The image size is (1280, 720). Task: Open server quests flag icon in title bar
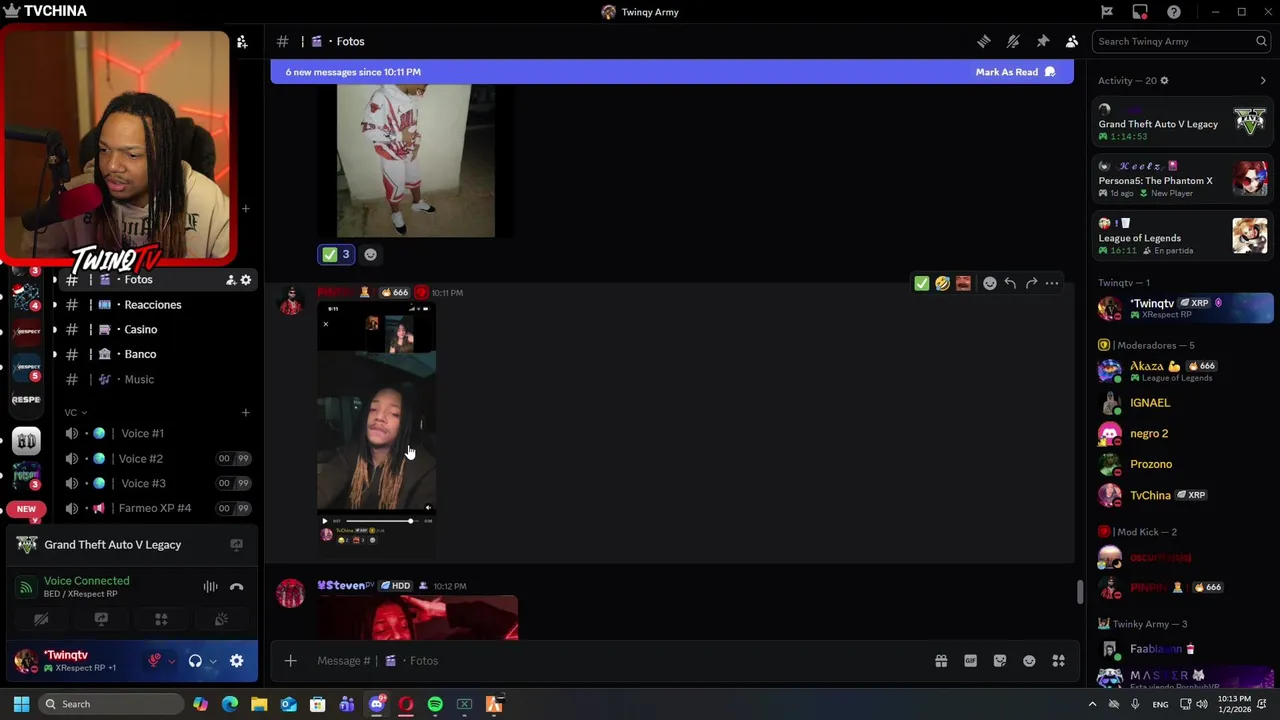[1107, 12]
